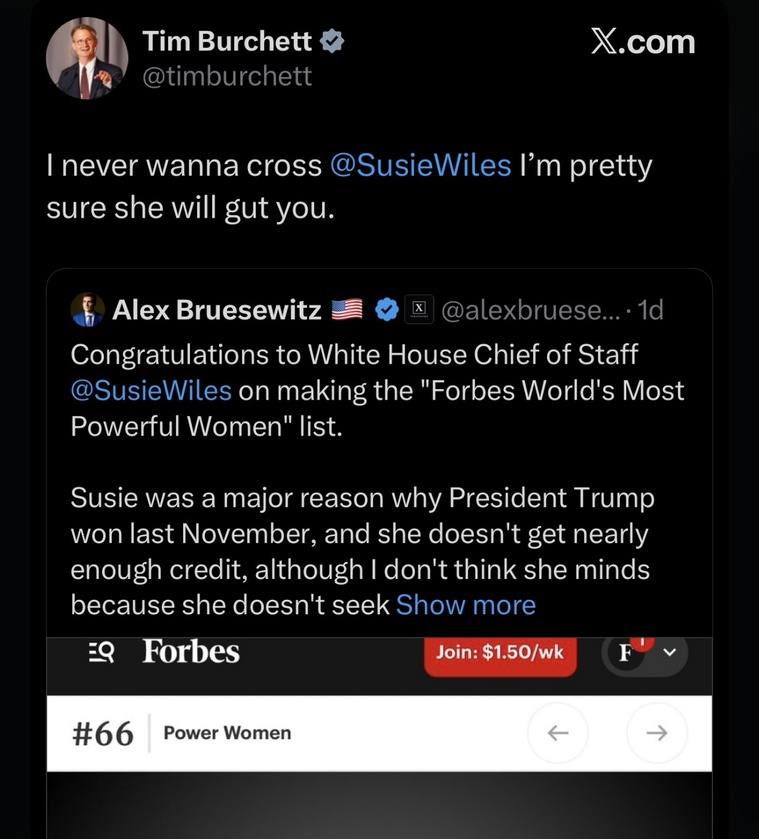Click the X.com logo

click(x=642, y=41)
